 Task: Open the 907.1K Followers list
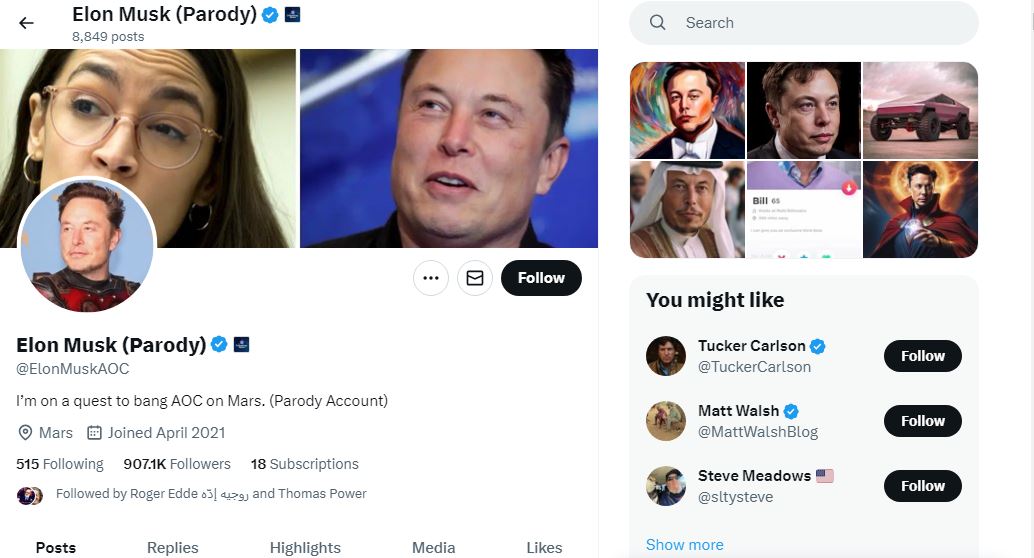[177, 464]
